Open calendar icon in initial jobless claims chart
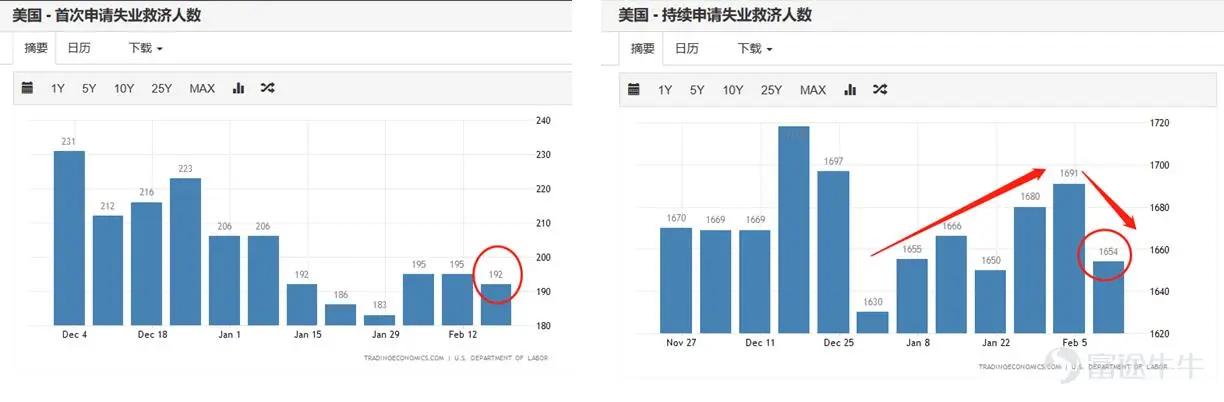 (x=26, y=89)
